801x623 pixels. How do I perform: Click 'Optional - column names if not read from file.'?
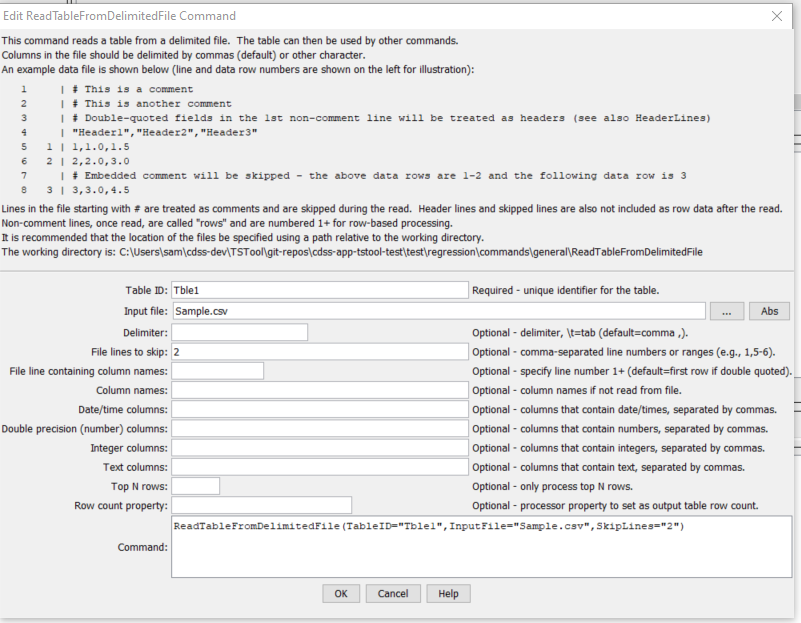(x=577, y=391)
